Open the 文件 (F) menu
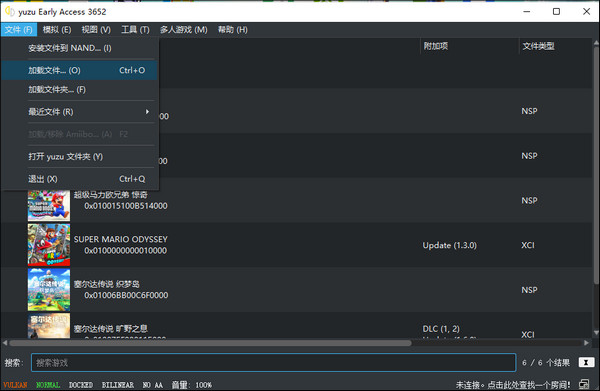This screenshot has height=391, width=600. pyautogui.click(x=19, y=29)
